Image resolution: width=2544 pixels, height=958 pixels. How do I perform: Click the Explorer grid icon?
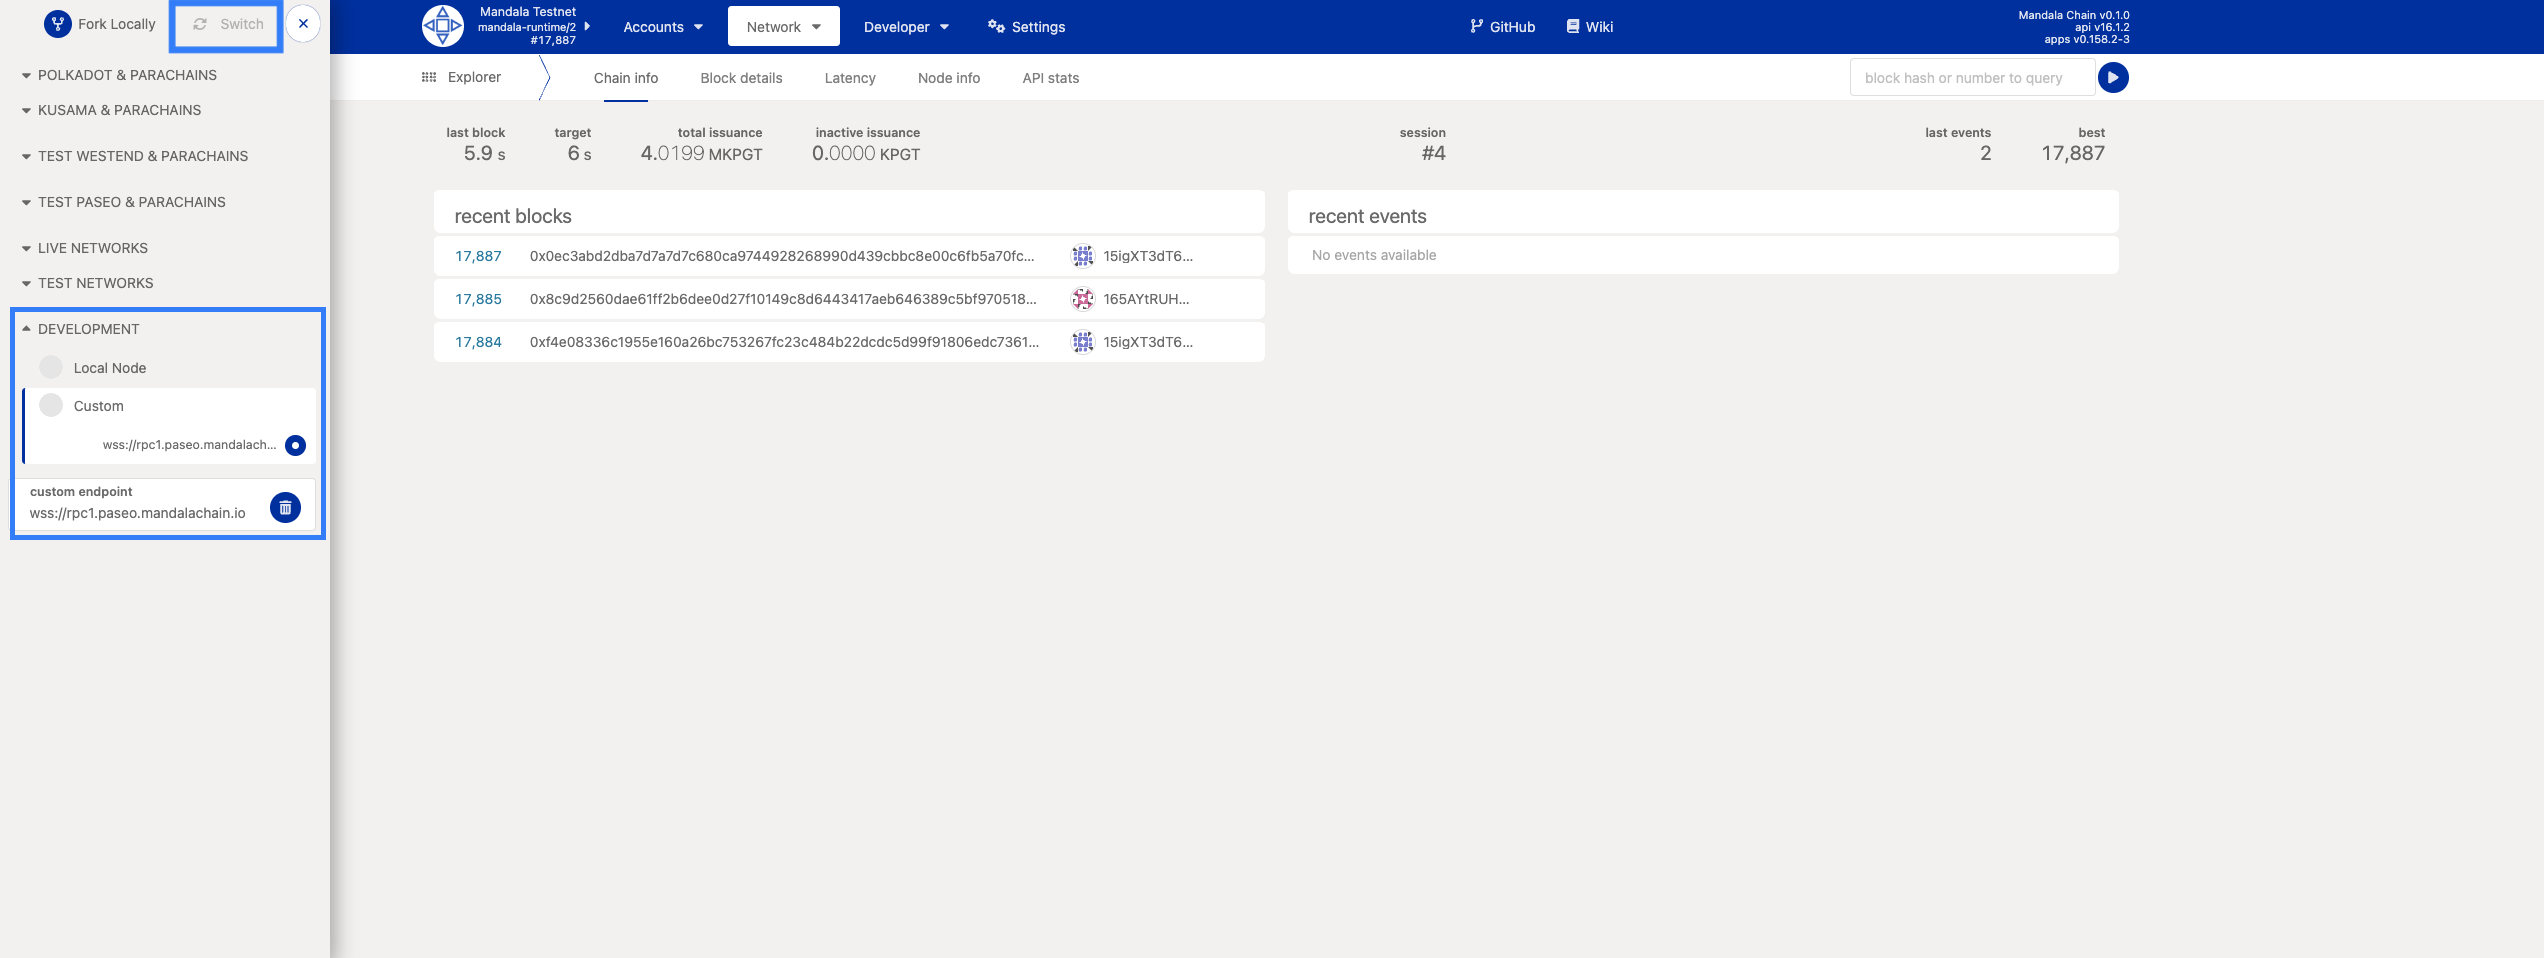(429, 77)
